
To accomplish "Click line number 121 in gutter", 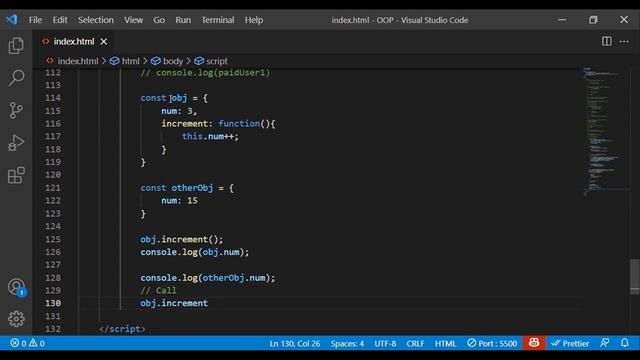I will pos(53,188).
